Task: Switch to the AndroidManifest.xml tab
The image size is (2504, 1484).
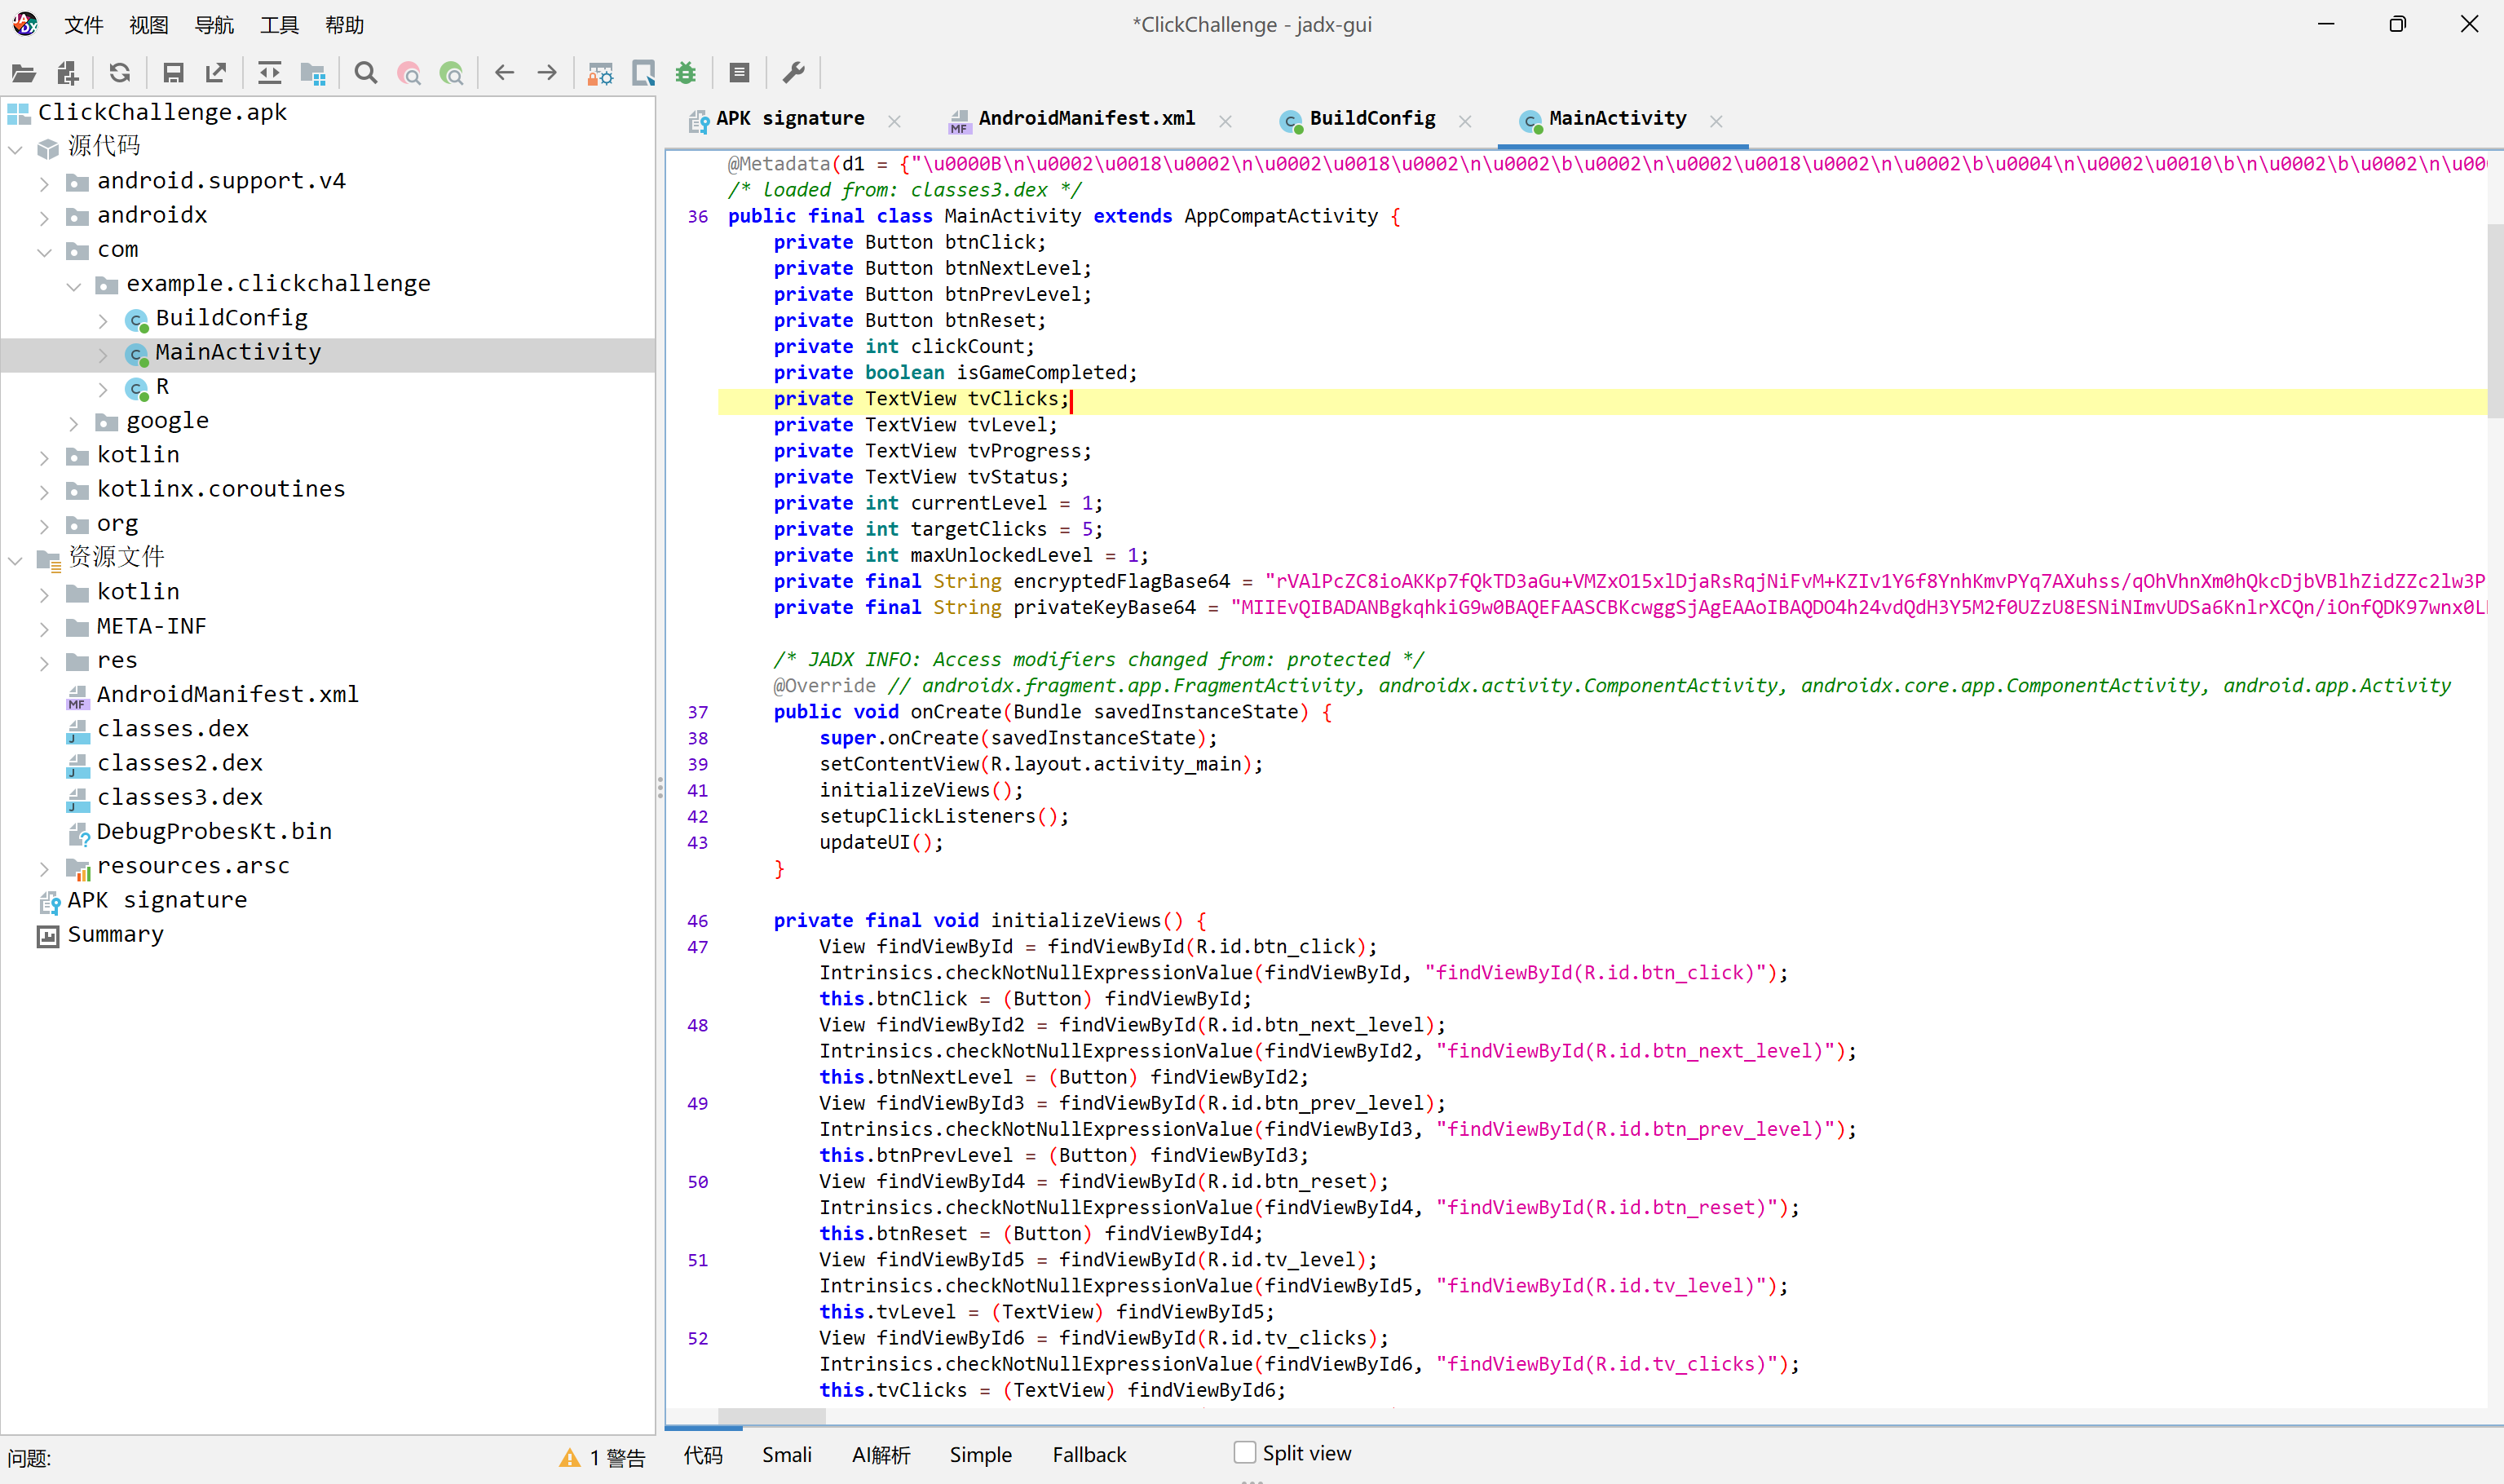Action: [x=1085, y=119]
